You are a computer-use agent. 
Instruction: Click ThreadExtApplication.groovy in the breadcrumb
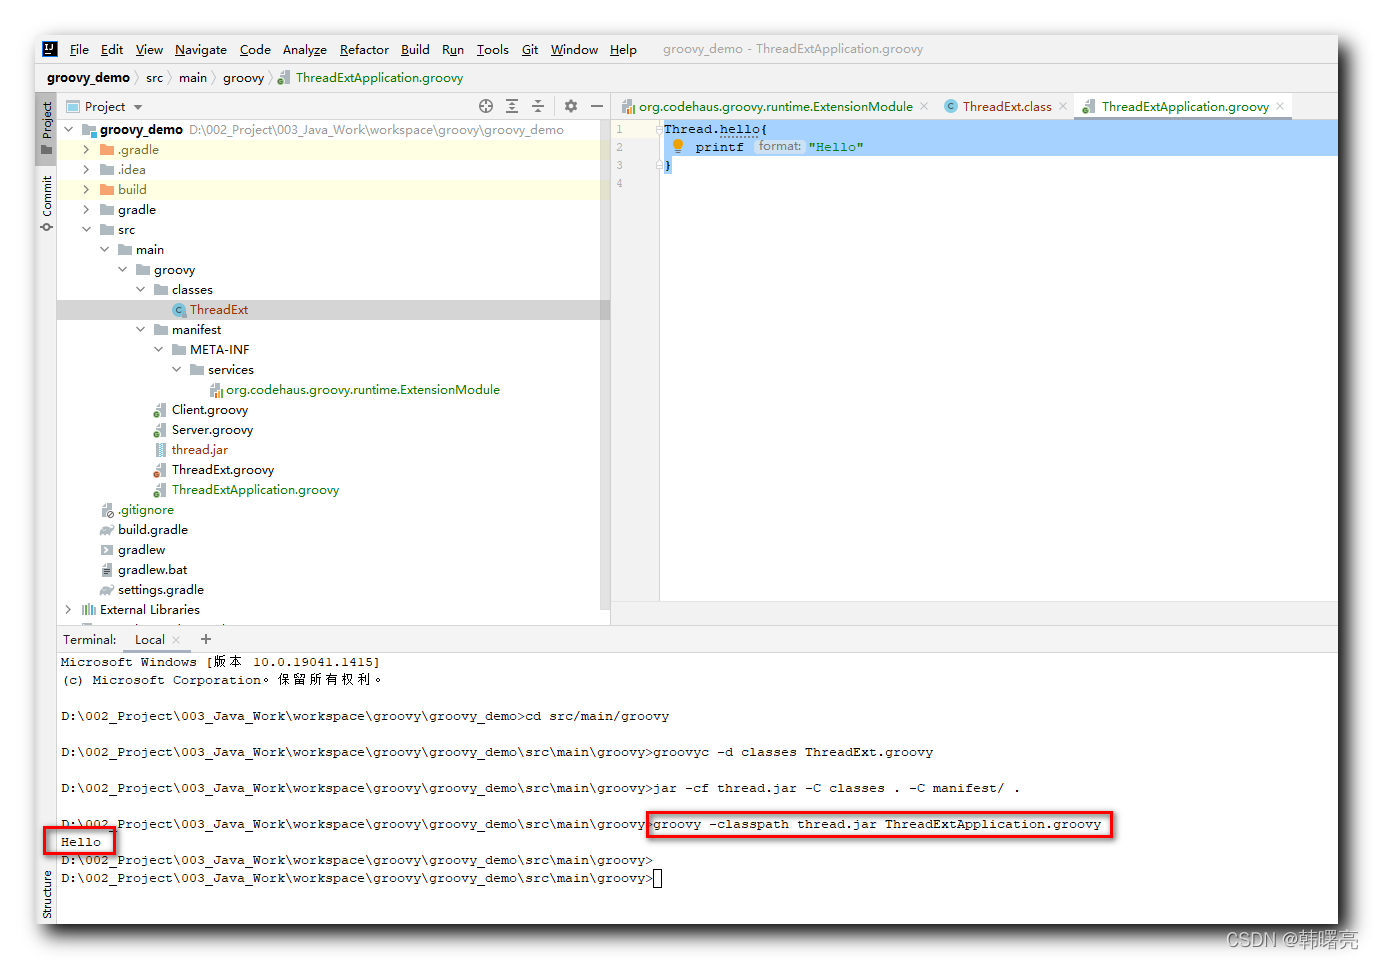(x=379, y=77)
